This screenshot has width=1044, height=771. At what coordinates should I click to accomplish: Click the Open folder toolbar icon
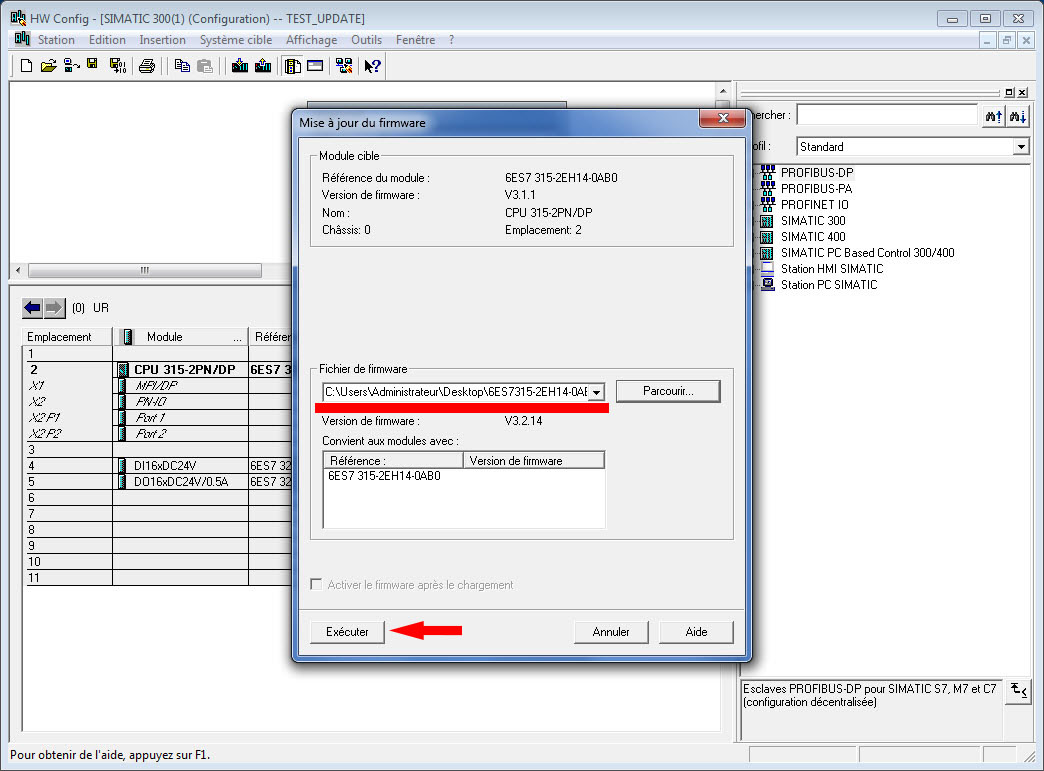(x=49, y=66)
